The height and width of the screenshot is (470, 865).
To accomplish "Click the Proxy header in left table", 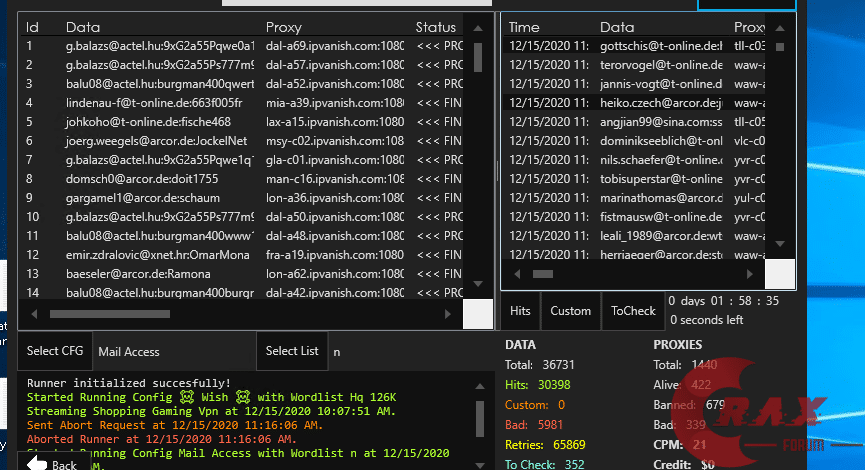I will point(284,27).
